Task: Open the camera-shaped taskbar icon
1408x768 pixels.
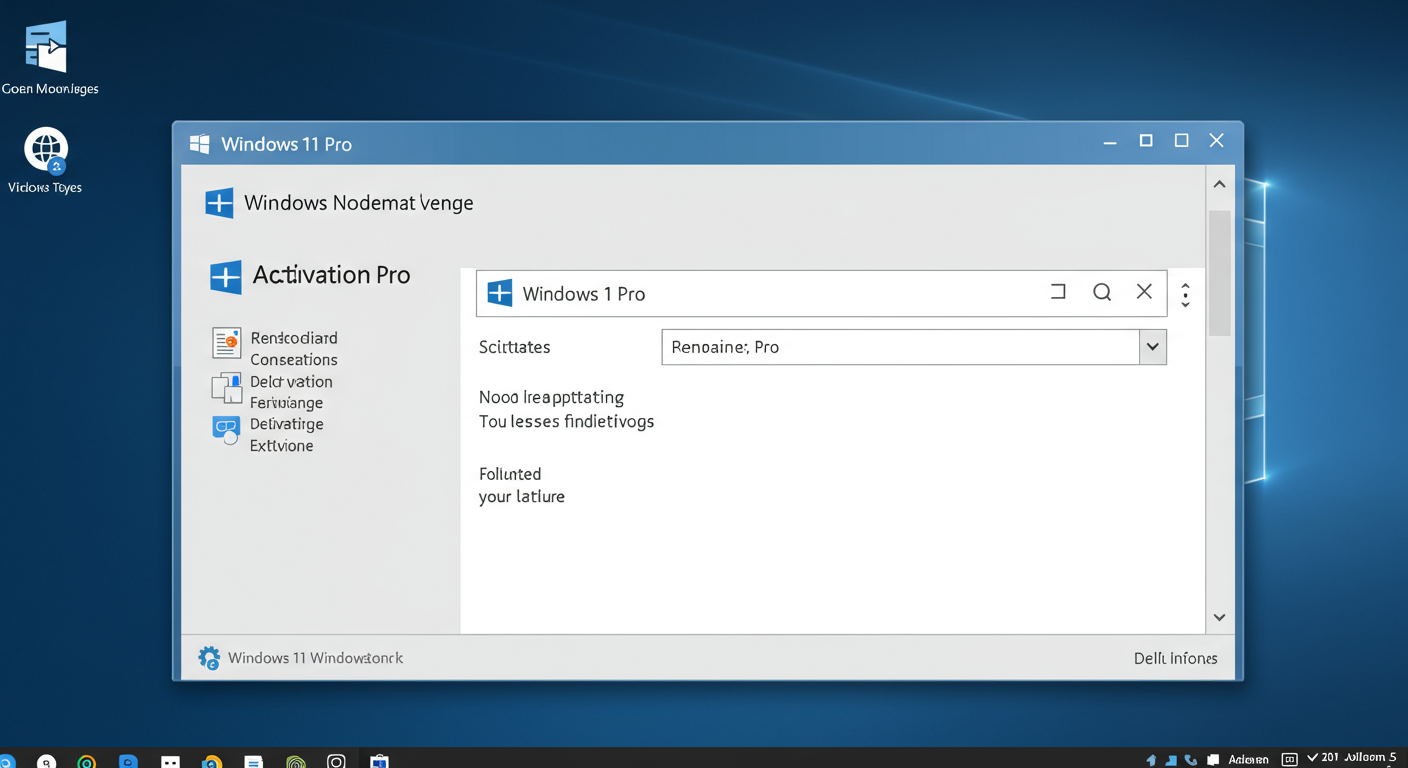Action: click(x=336, y=762)
